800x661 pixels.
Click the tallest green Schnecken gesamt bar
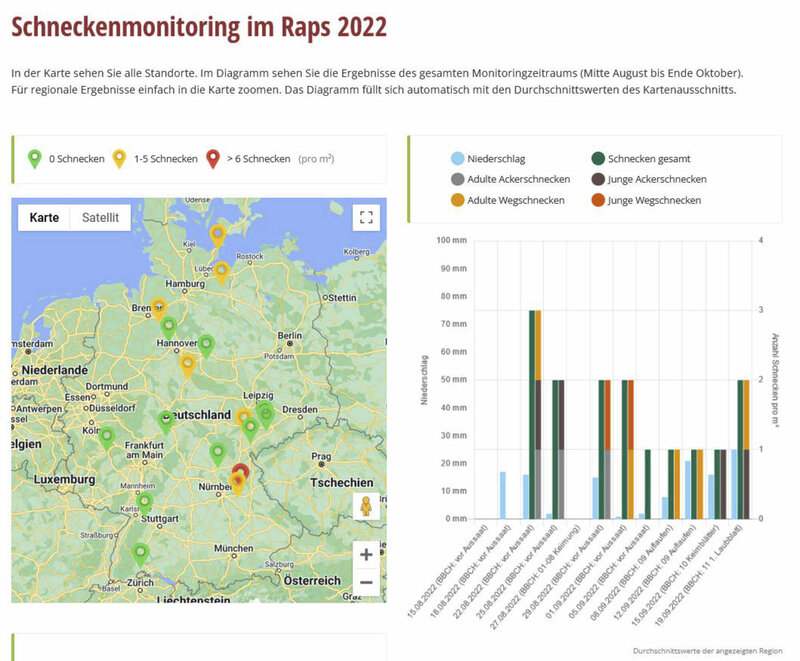coord(532,415)
